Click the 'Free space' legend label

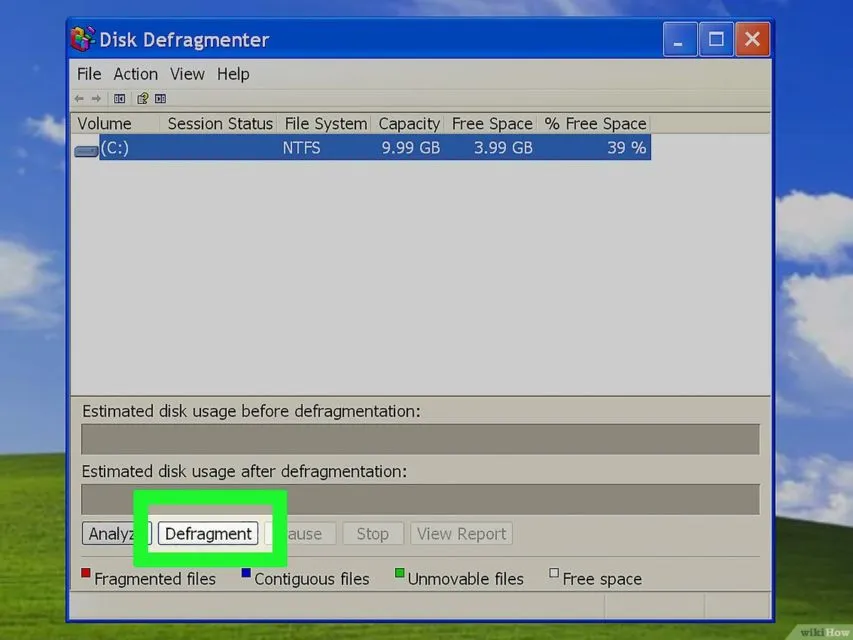pos(602,579)
